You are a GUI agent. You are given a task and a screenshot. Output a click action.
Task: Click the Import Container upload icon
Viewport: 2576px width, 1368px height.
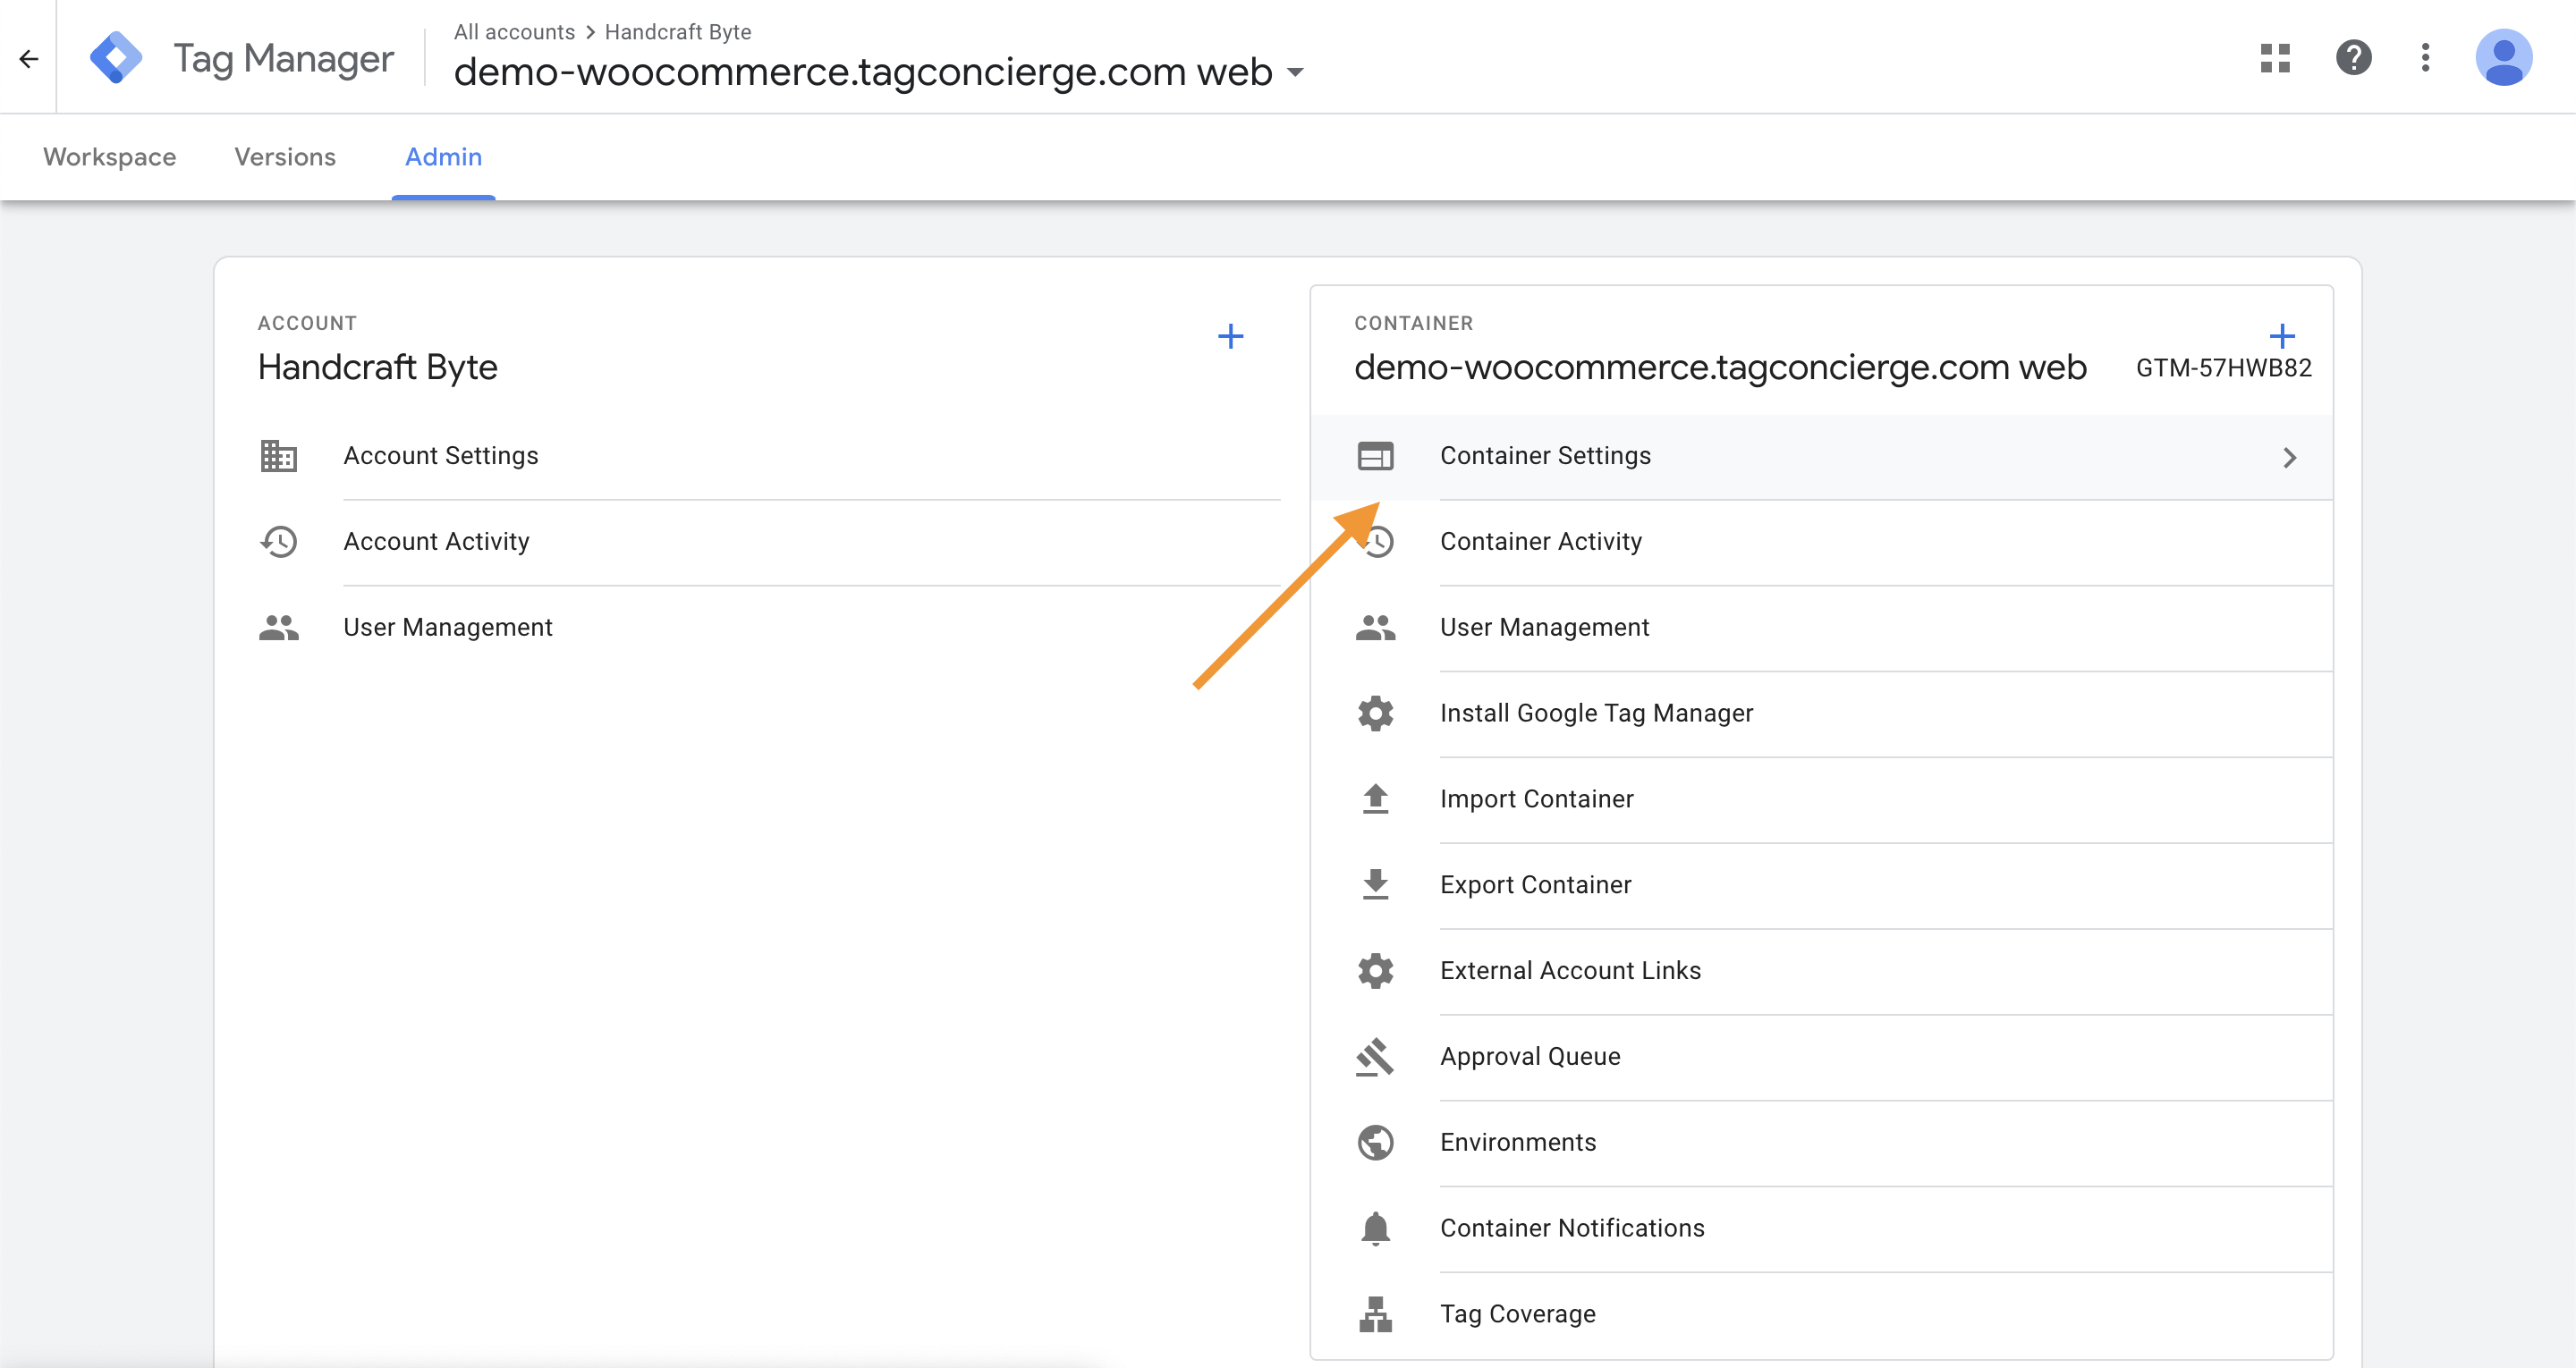tap(1375, 800)
